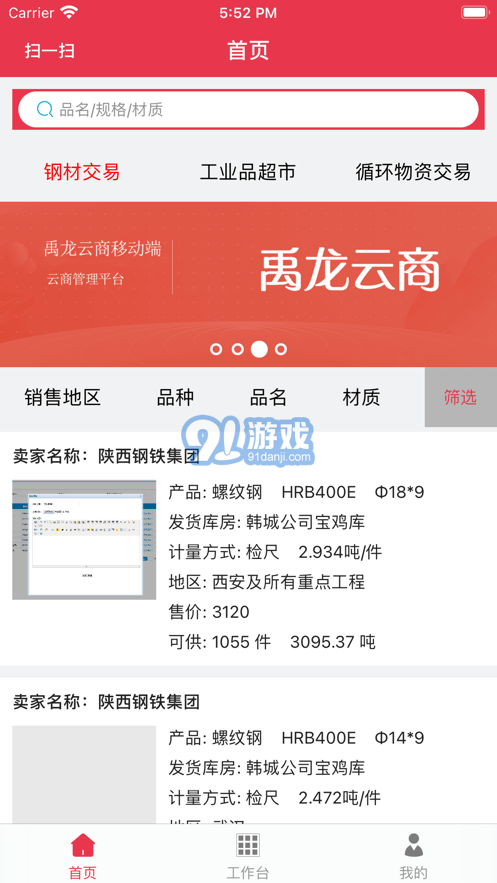Open the 首页 home tab icon
This screenshot has width=497, height=883.
(83, 846)
